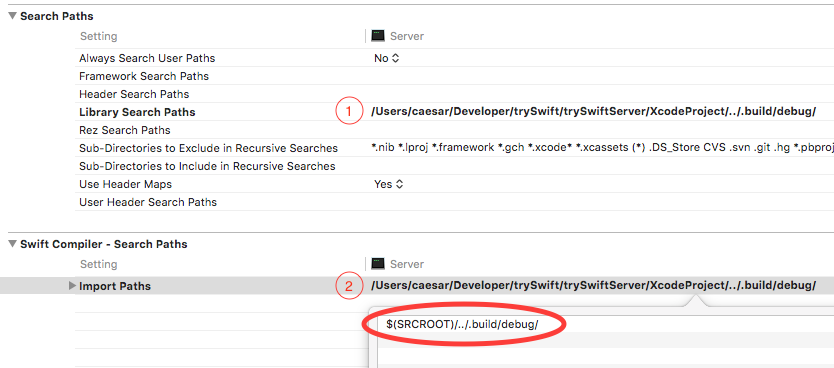Click Server target icon under Swift Compiler
The height and width of the screenshot is (368, 834).
click(378, 264)
